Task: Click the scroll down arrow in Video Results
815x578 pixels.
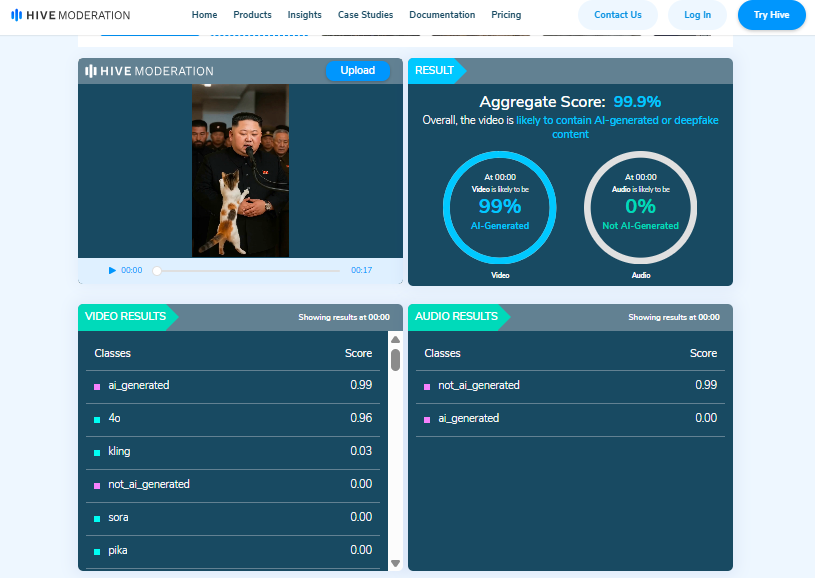Action: (x=396, y=563)
